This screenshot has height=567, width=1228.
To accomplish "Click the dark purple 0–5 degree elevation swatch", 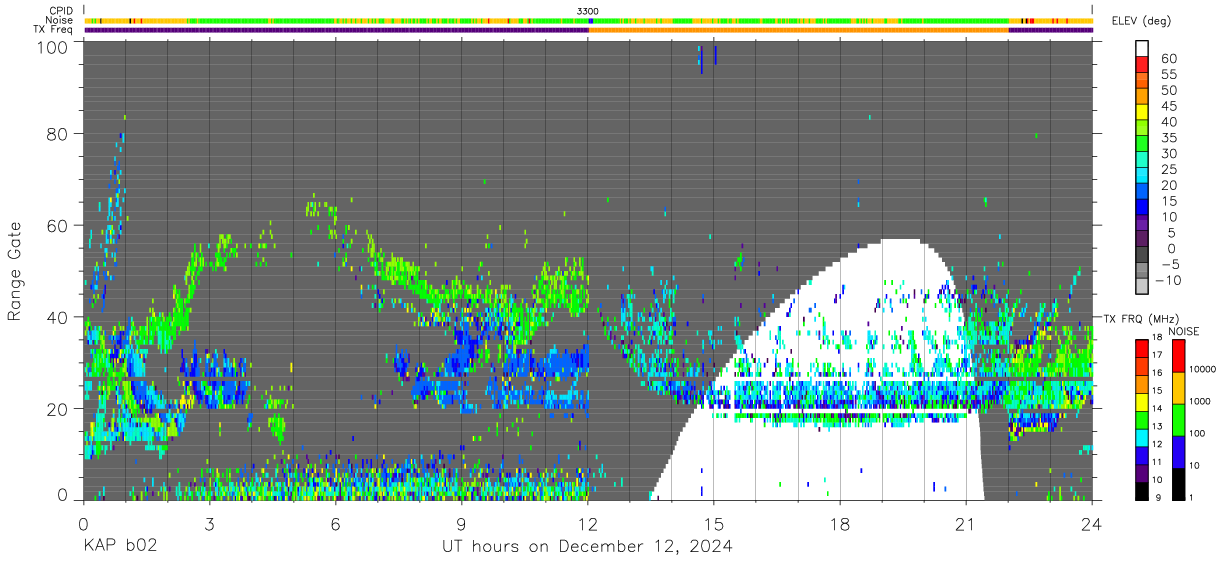I will coord(1142,240).
